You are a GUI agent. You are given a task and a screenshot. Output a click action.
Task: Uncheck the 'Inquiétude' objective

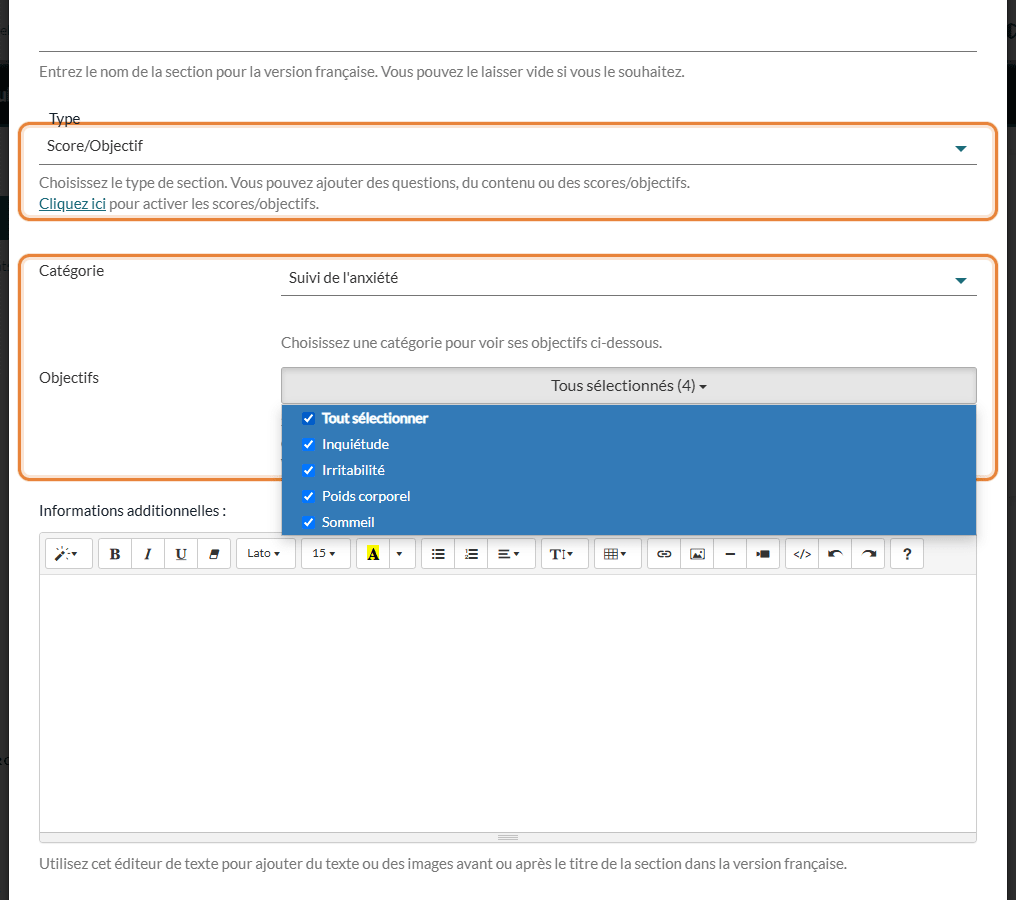(x=308, y=444)
